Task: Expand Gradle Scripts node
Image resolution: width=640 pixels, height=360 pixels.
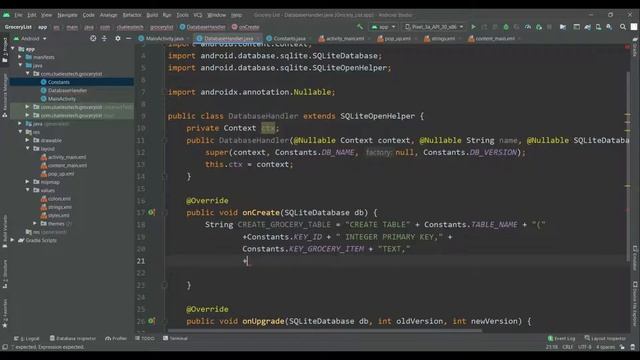Action: click(13, 240)
